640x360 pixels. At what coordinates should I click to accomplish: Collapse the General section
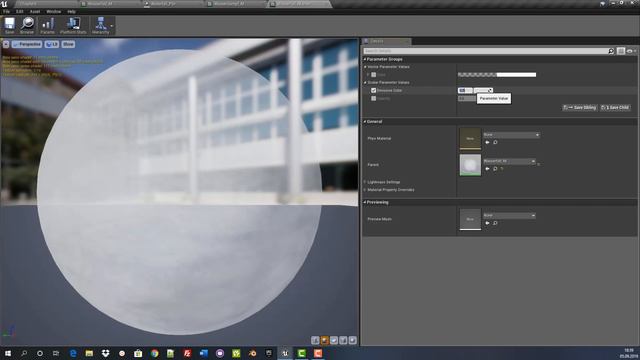pyautogui.click(x=365, y=122)
